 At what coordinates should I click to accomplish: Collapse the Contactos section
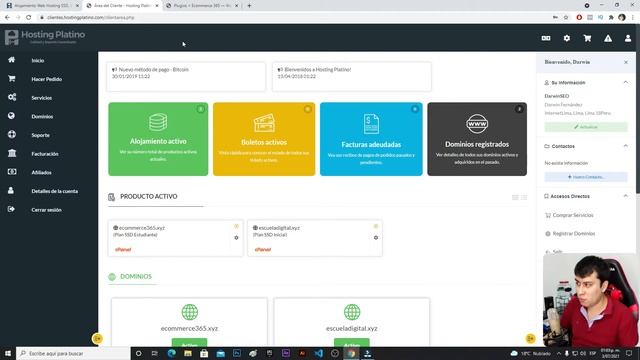click(626, 146)
